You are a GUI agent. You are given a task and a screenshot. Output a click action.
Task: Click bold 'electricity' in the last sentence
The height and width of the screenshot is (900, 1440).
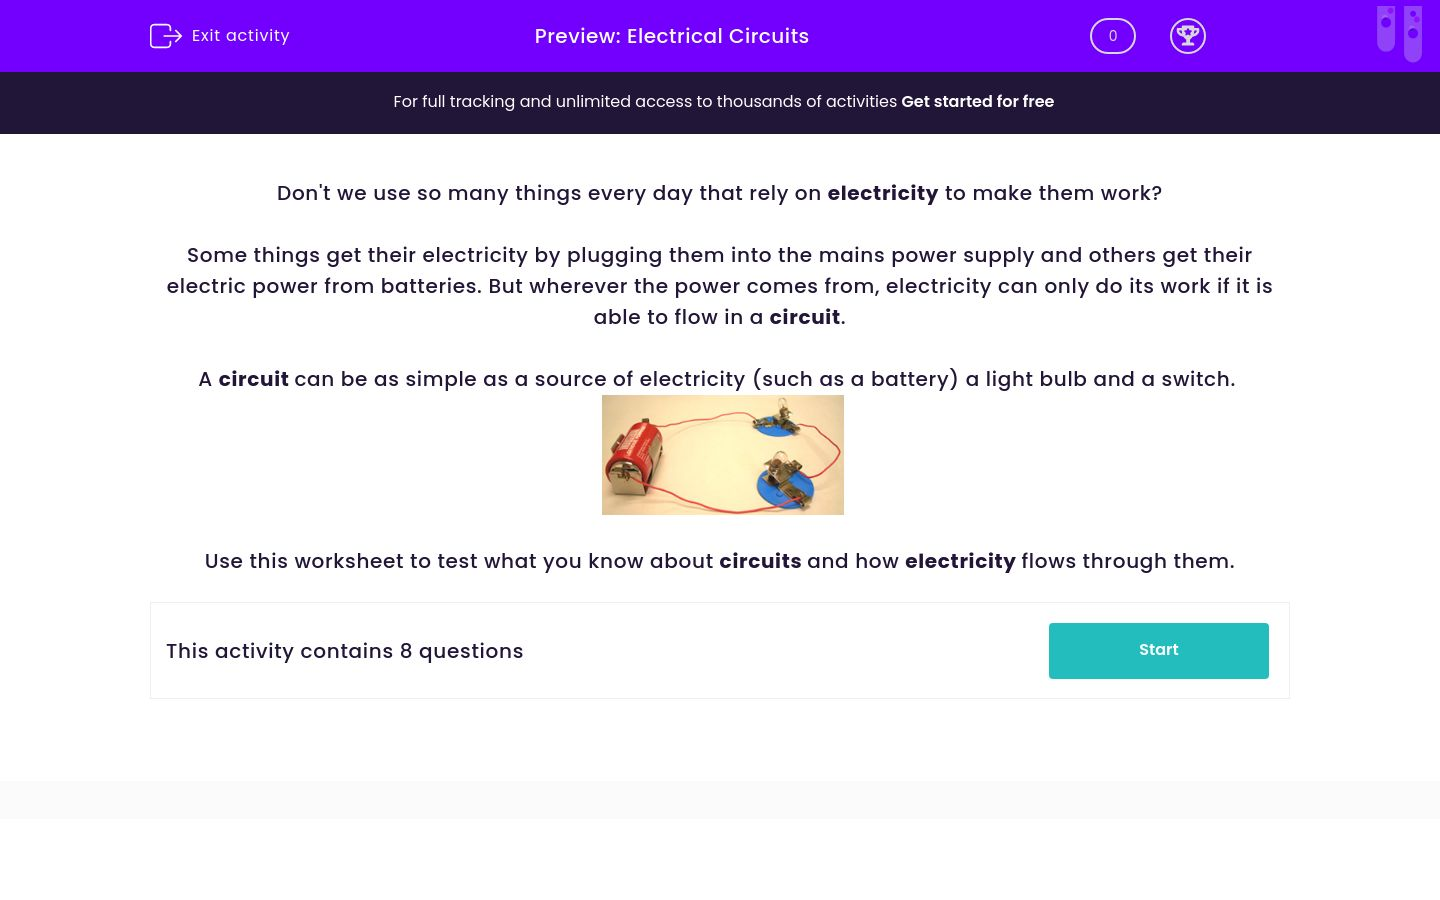pyautogui.click(x=960, y=561)
